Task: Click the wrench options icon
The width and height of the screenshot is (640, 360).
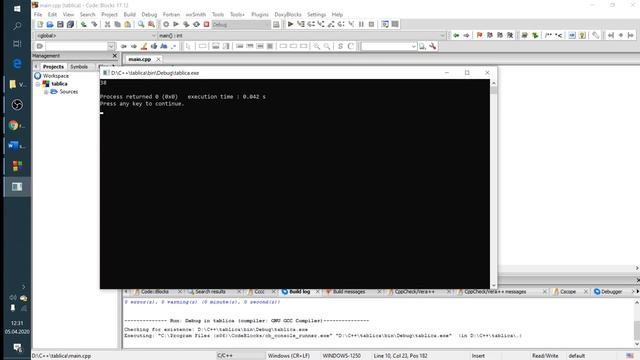Action: coord(433,47)
